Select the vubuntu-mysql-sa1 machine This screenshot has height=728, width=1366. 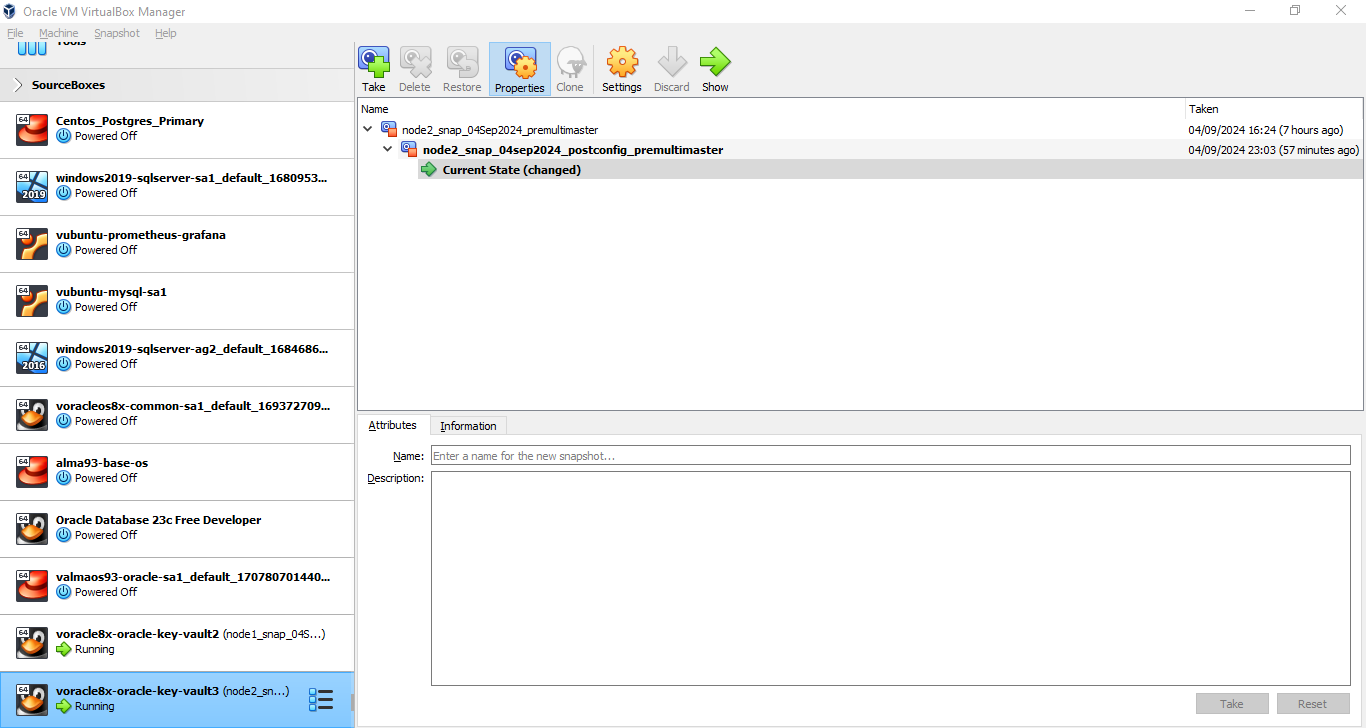[x=177, y=300]
